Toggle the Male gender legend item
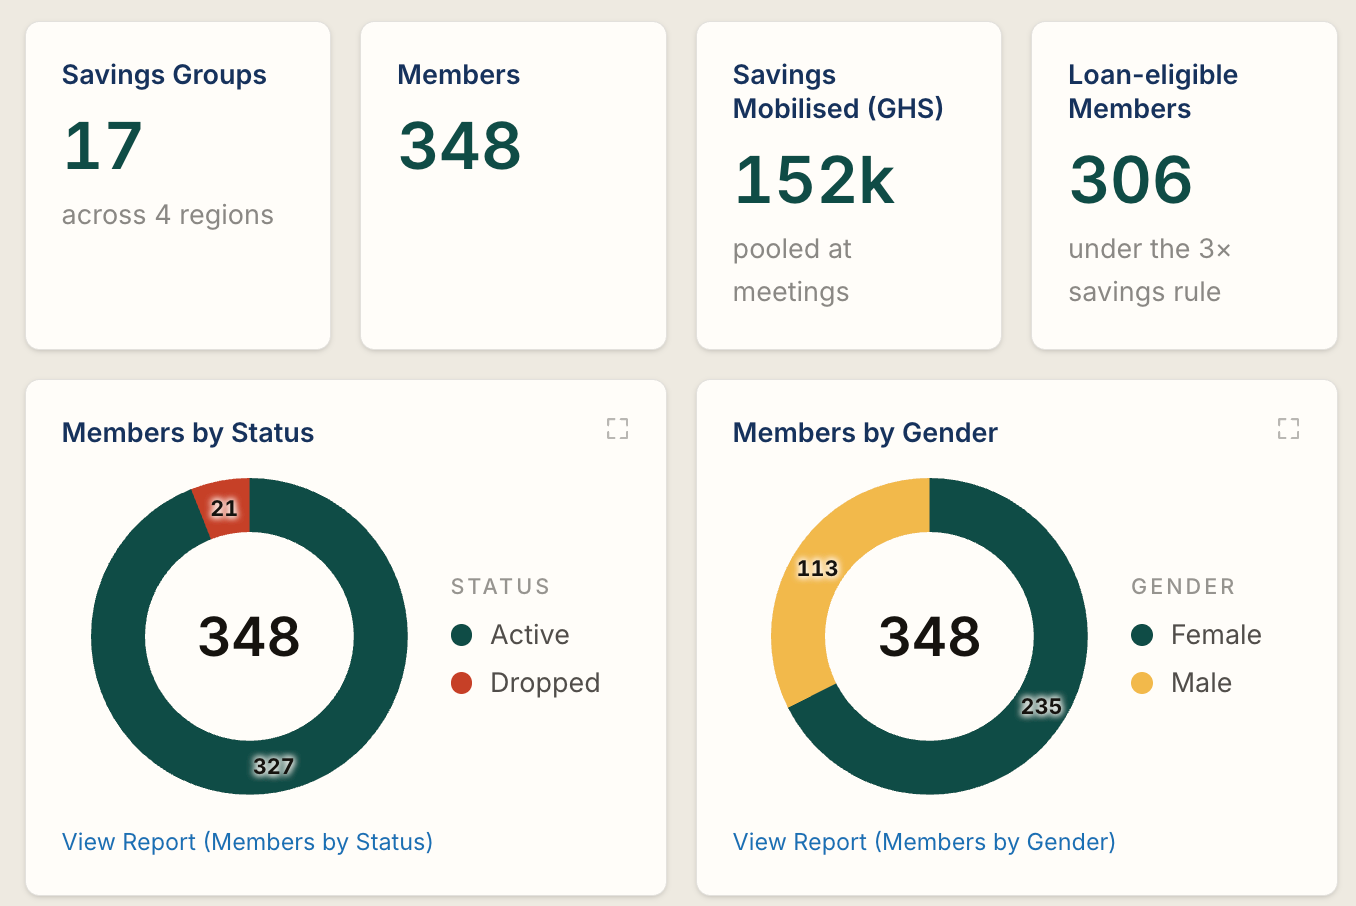The height and width of the screenshot is (906, 1356). pyautogui.click(x=1181, y=683)
